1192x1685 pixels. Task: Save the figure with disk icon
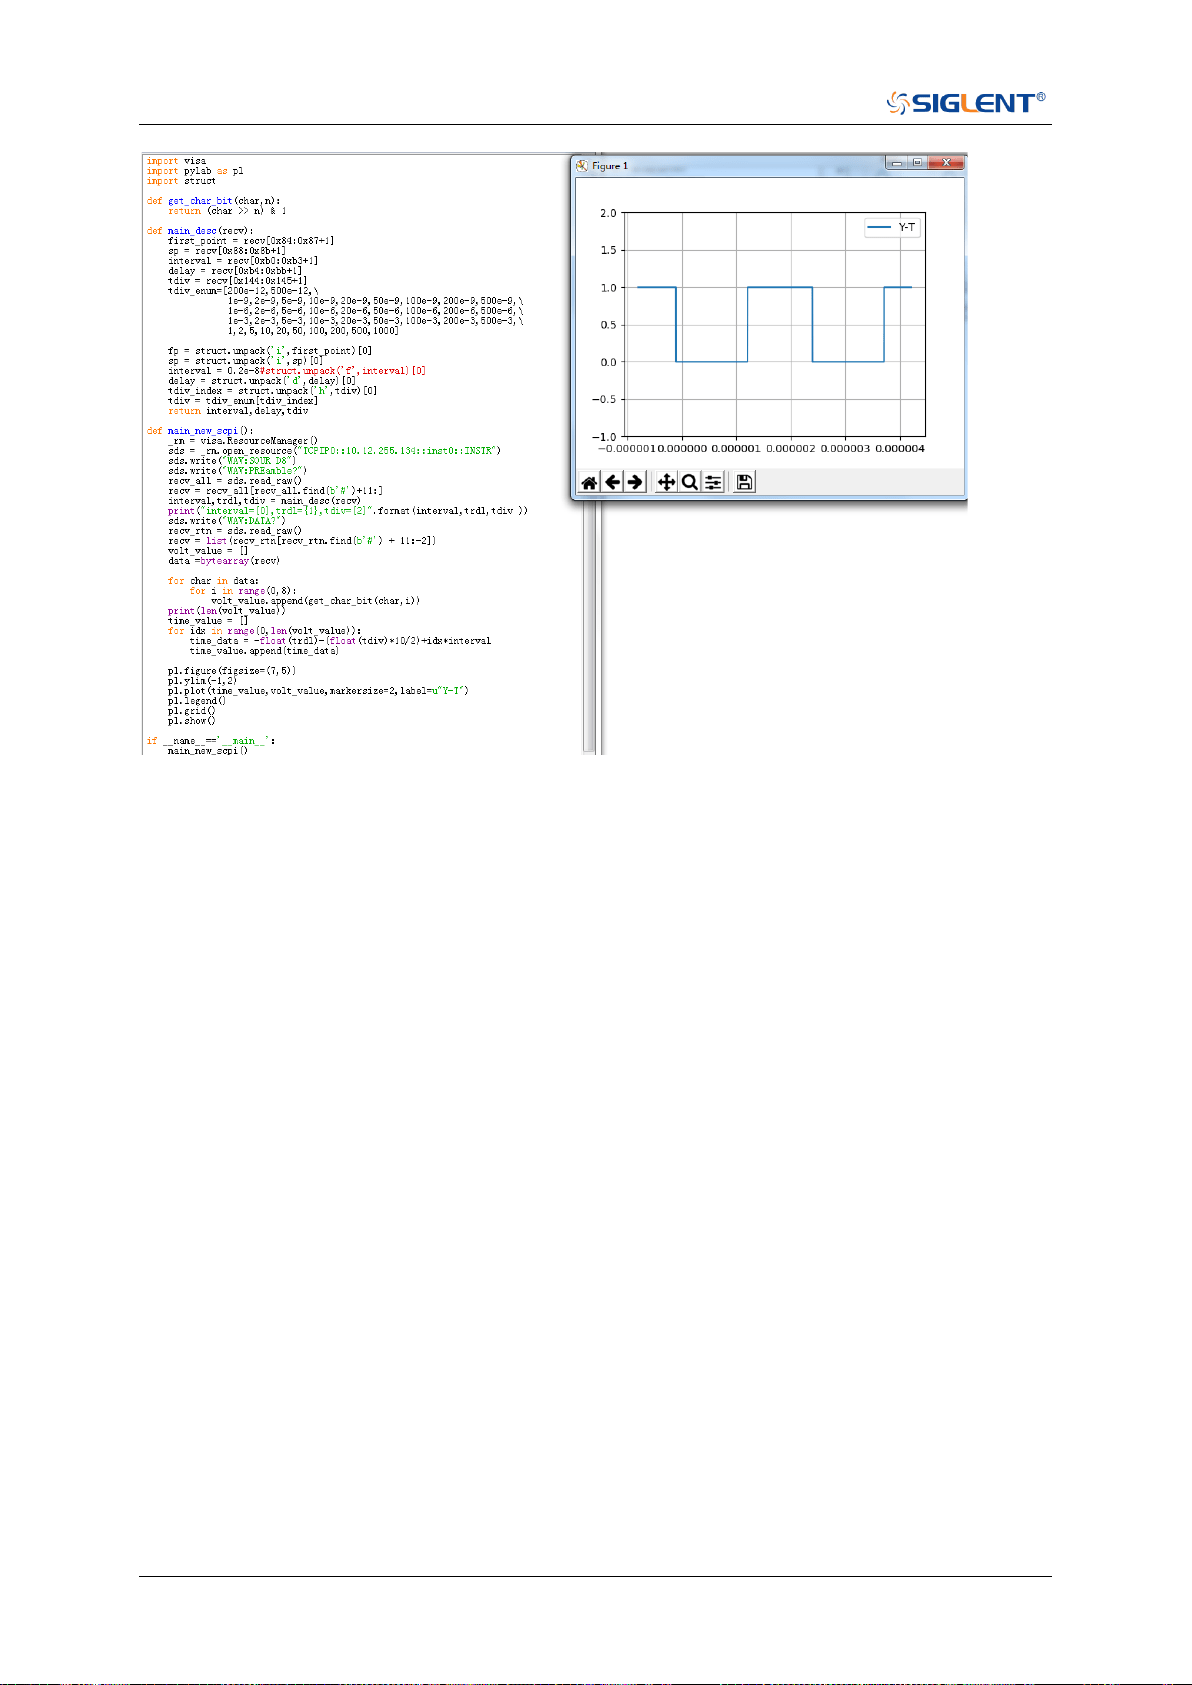[743, 482]
